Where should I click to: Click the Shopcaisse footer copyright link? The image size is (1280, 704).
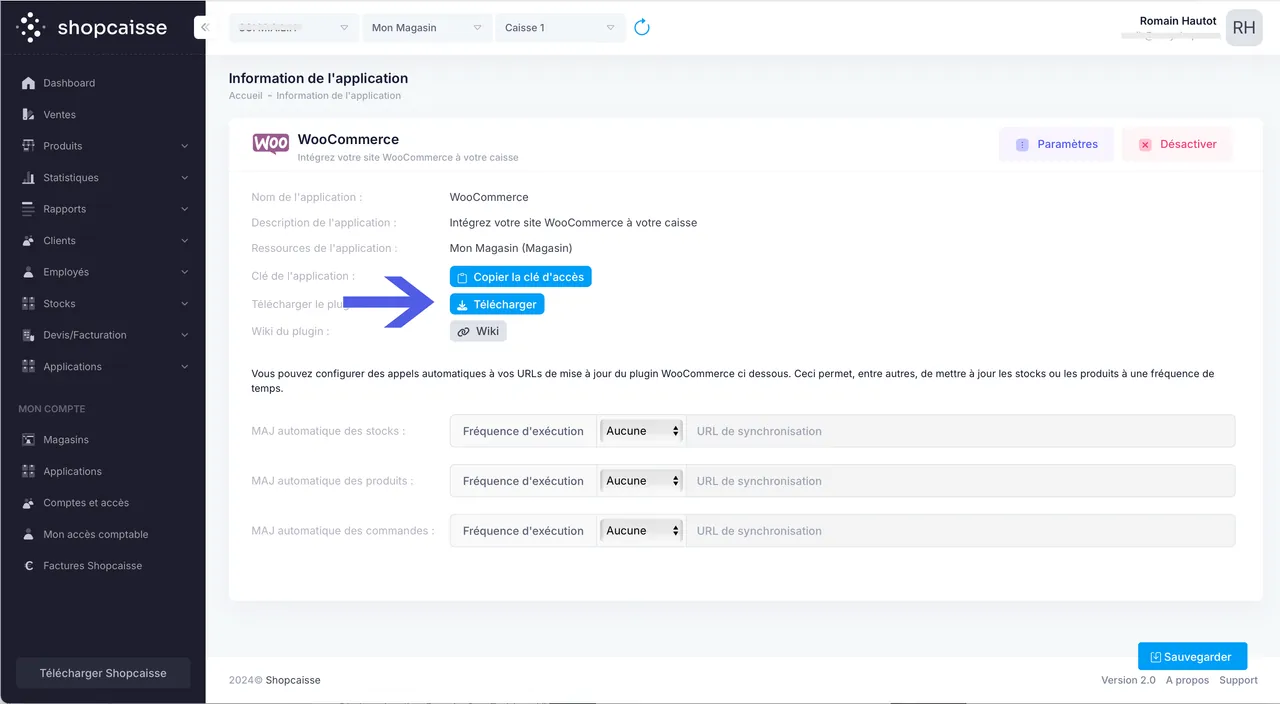point(293,680)
